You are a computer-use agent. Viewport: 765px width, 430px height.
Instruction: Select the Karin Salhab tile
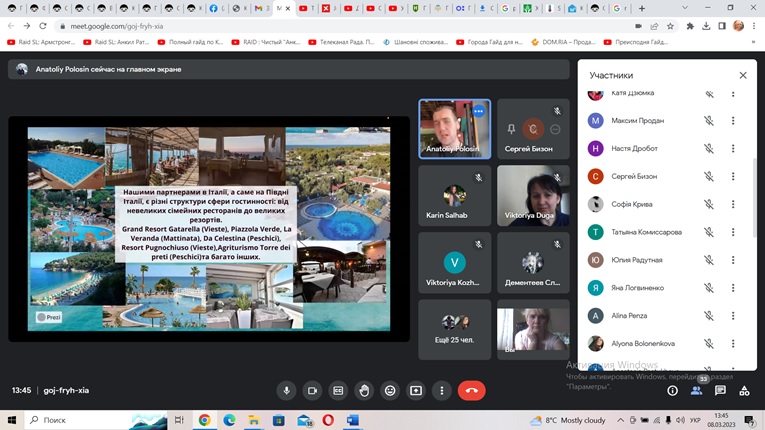[455, 196]
